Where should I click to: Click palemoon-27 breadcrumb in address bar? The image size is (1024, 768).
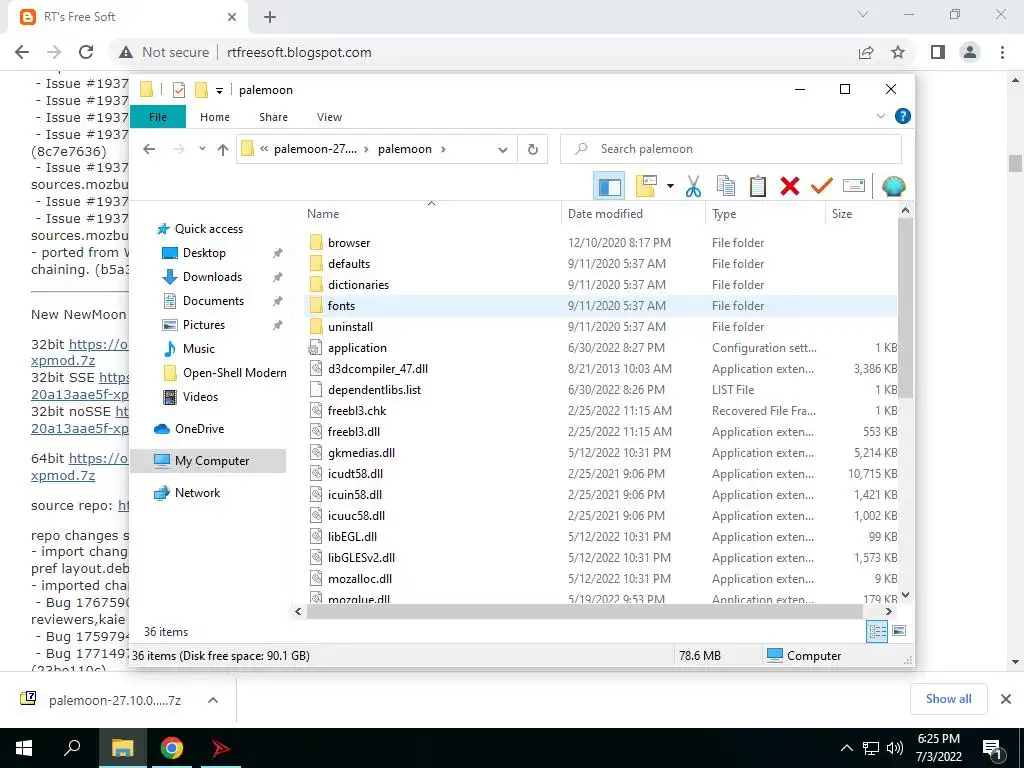click(315, 149)
